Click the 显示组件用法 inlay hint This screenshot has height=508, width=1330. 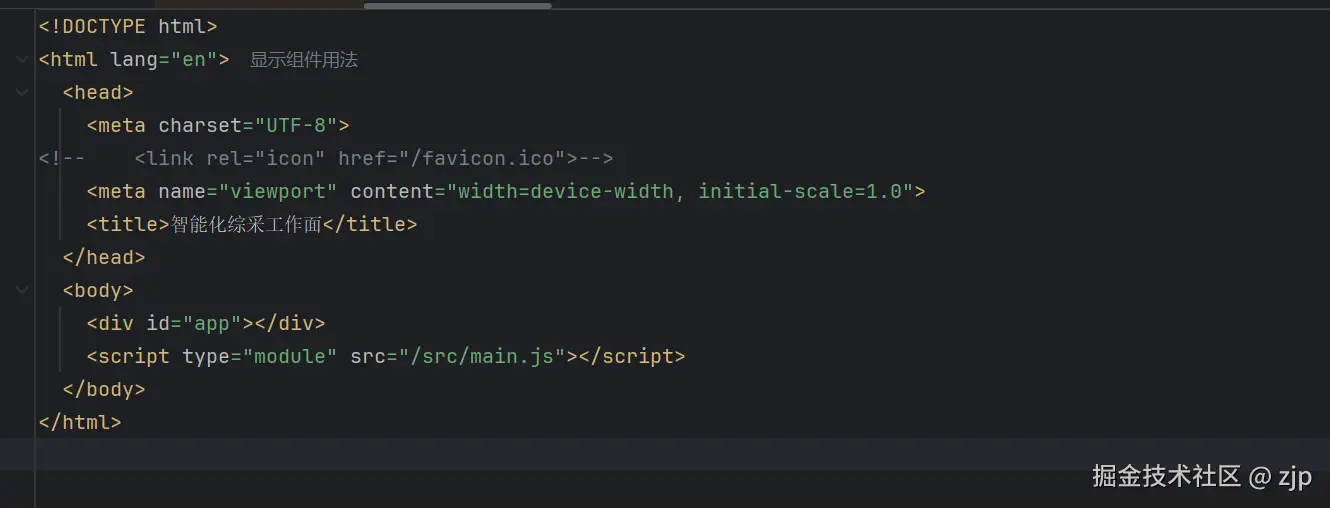tap(304, 60)
